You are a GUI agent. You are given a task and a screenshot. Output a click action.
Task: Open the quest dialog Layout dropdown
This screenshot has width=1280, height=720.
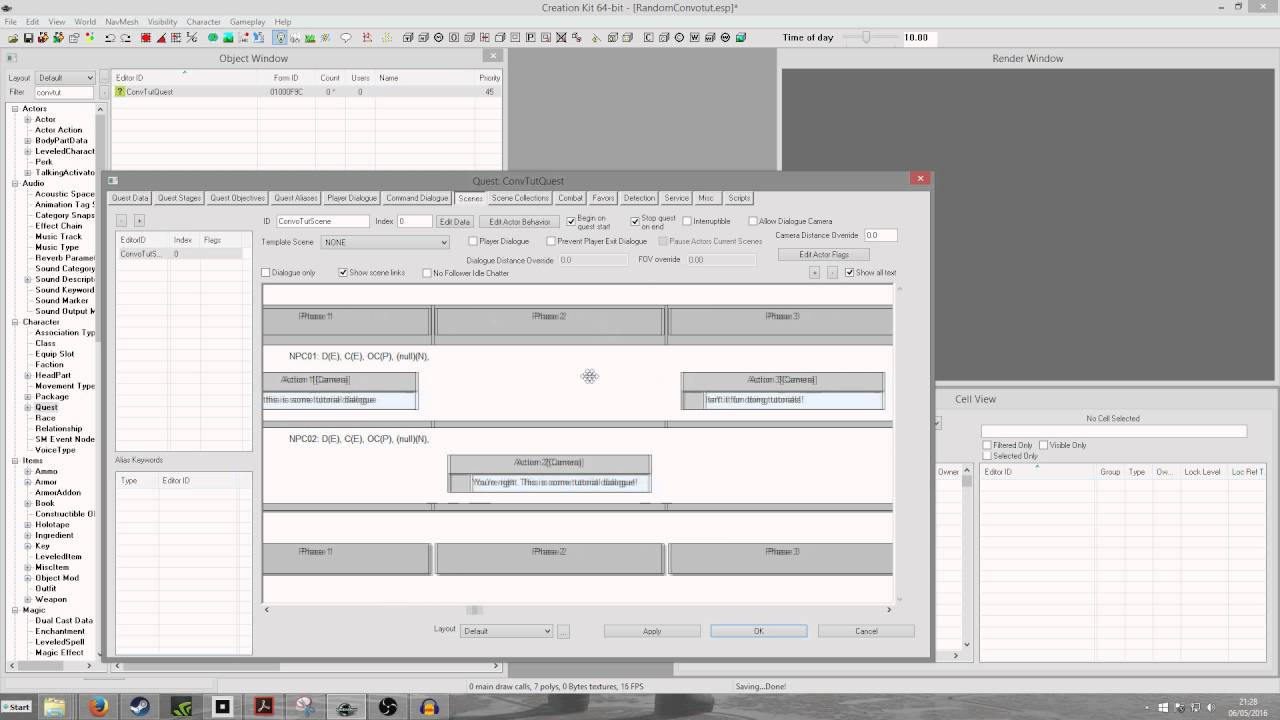506,631
